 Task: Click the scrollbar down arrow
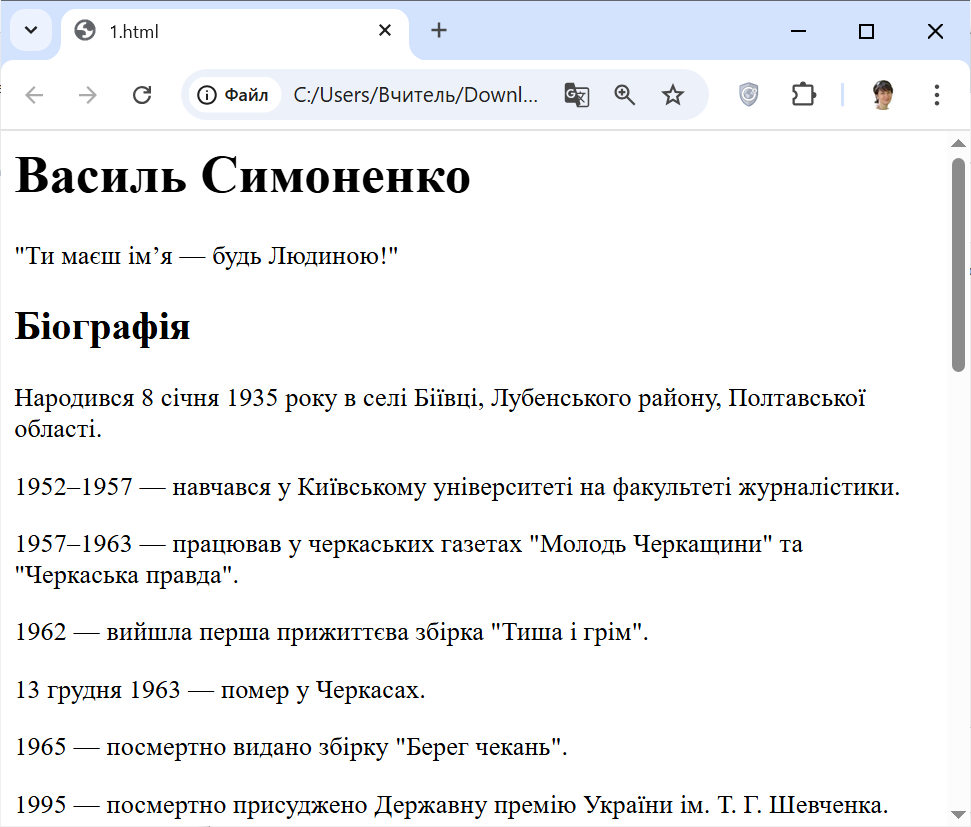click(958, 814)
